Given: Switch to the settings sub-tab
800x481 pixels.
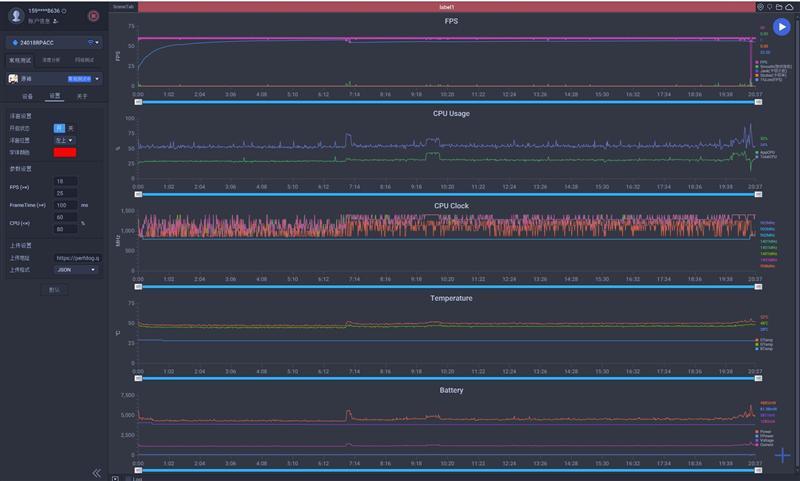Looking at the screenshot, I should (55, 96).
